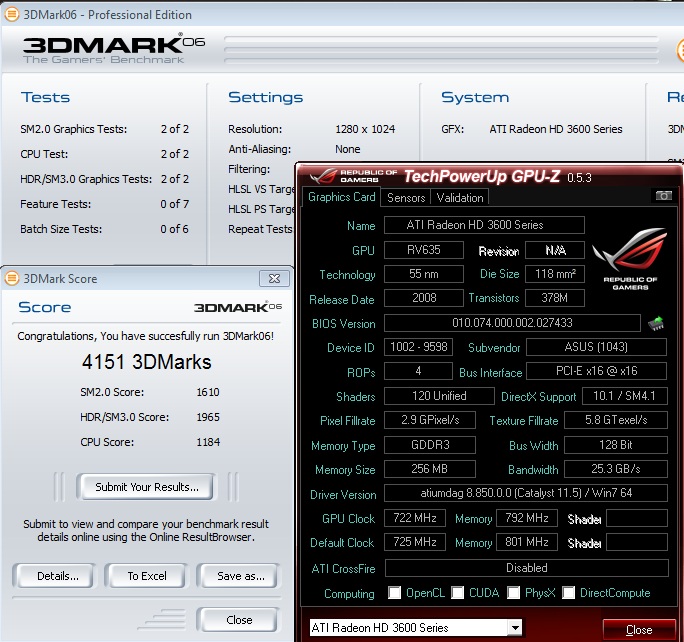The image size is (684, 642).
Task: Enable the OpenCL checkbox
Action: 394,592
